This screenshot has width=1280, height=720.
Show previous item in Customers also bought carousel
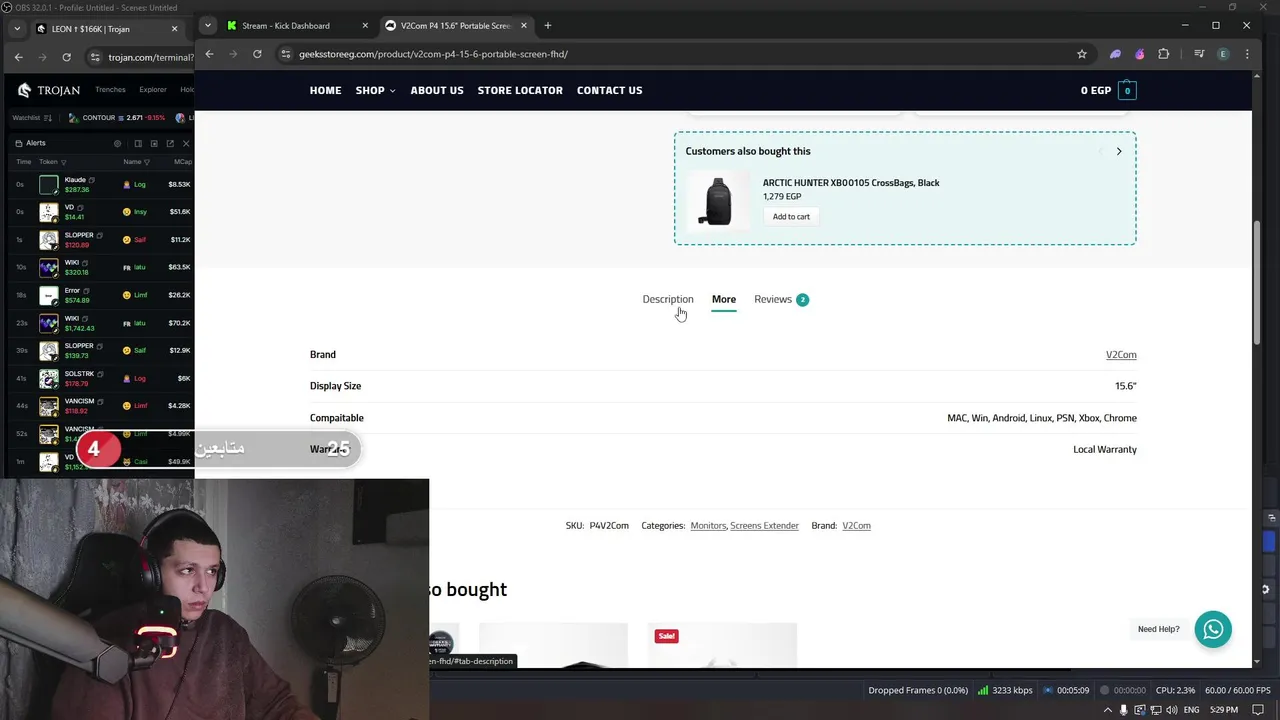click(x=1100, y=151)
